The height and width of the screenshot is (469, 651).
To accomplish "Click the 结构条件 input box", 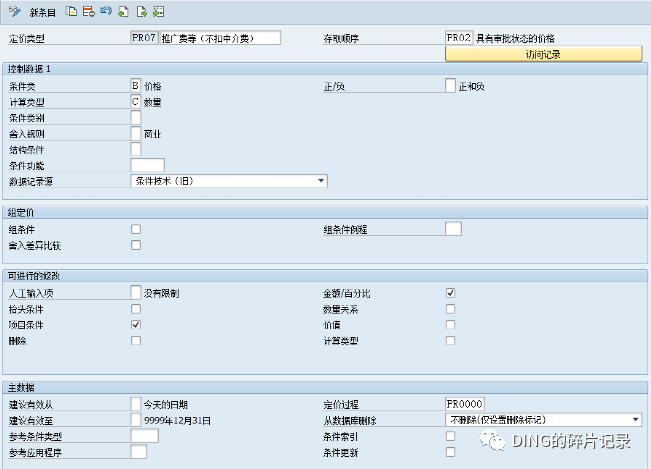I will tap(136, 149).
